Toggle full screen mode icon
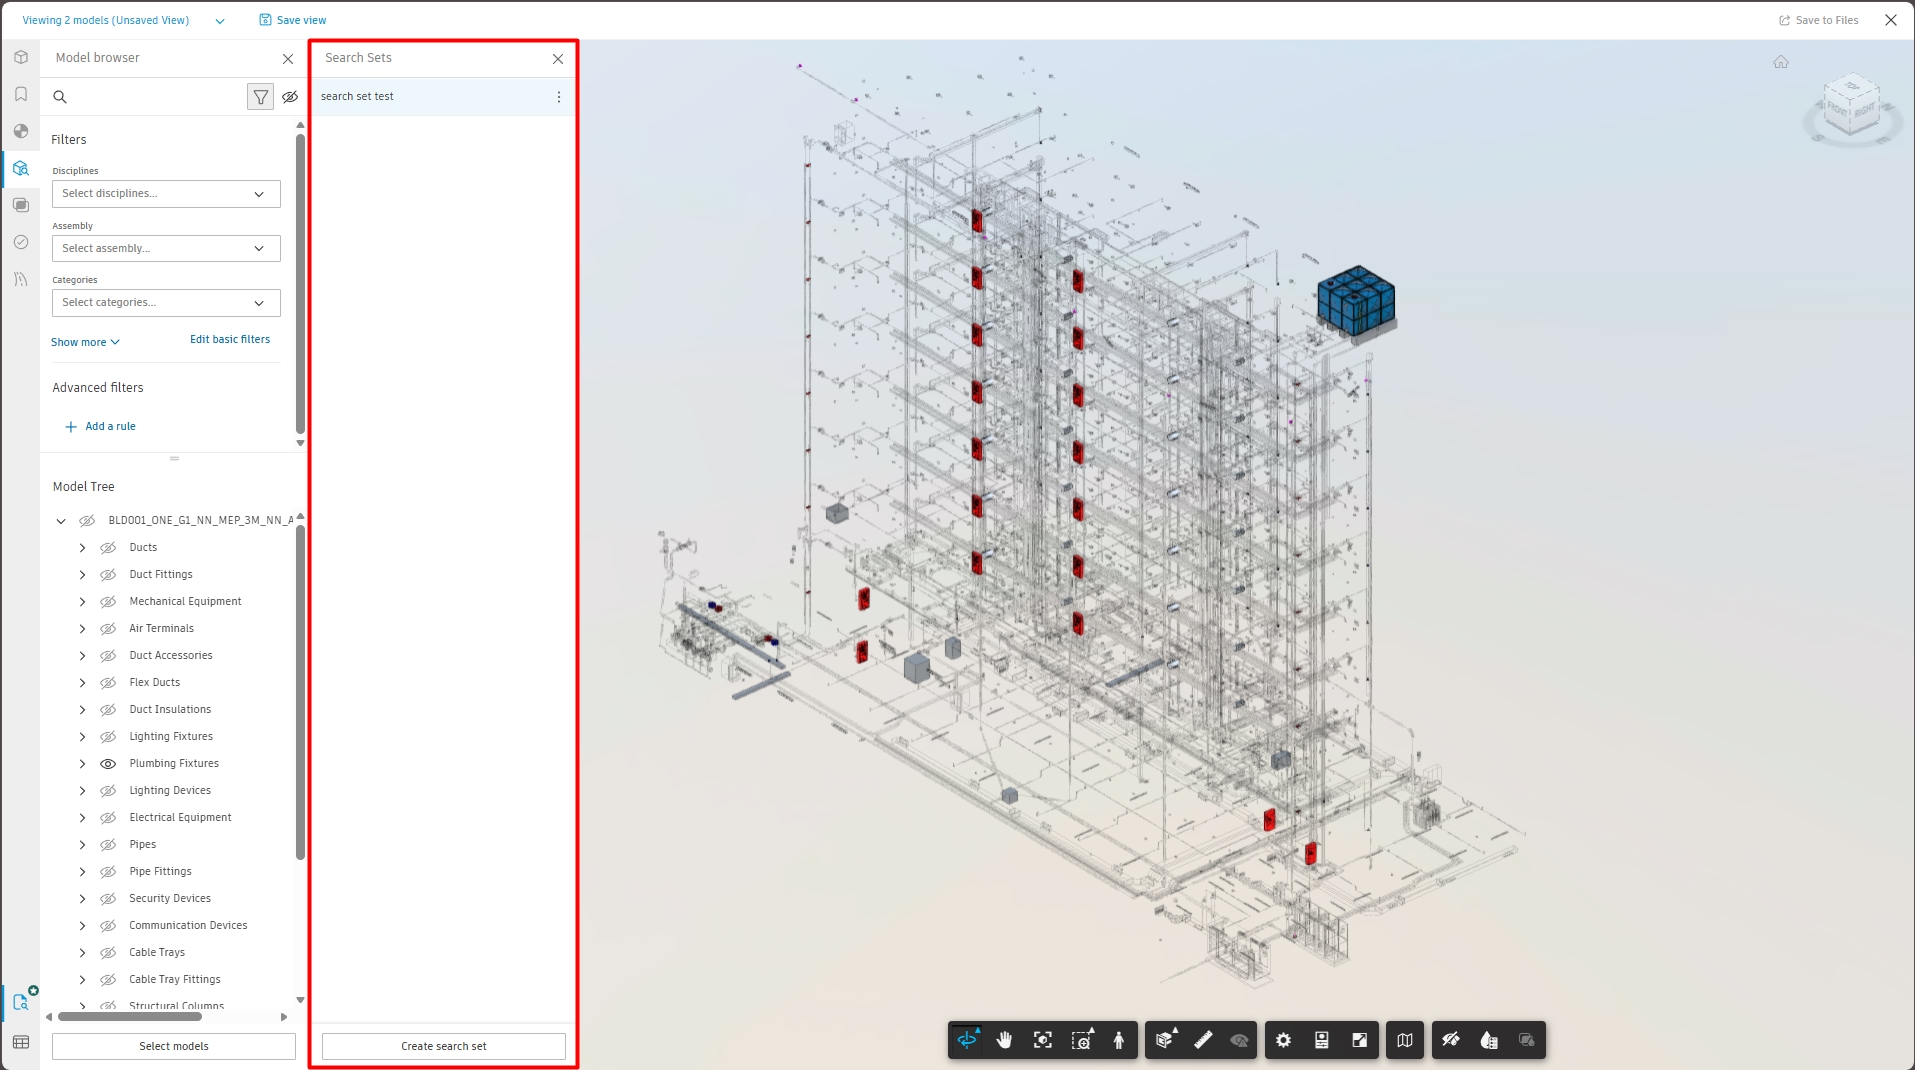The image size is (1915, 1070). pos(1360,1040)
